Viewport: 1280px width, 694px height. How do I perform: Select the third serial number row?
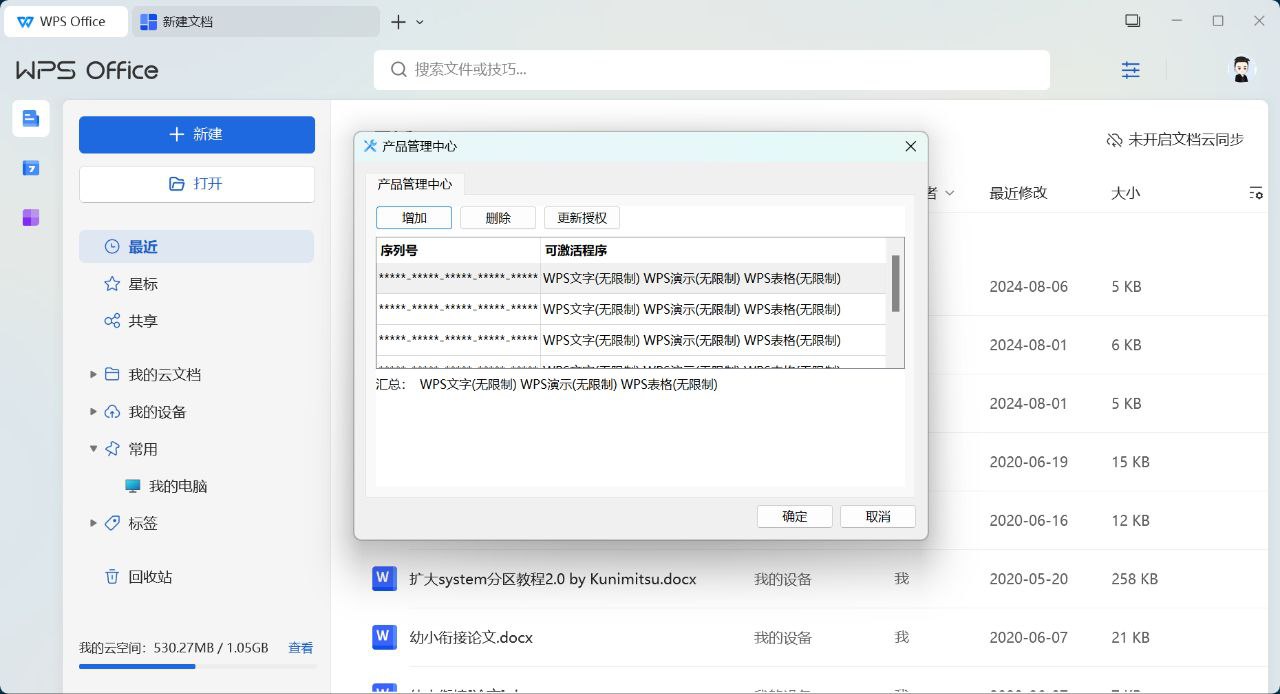pyautogui.click(x=631, y=340)
